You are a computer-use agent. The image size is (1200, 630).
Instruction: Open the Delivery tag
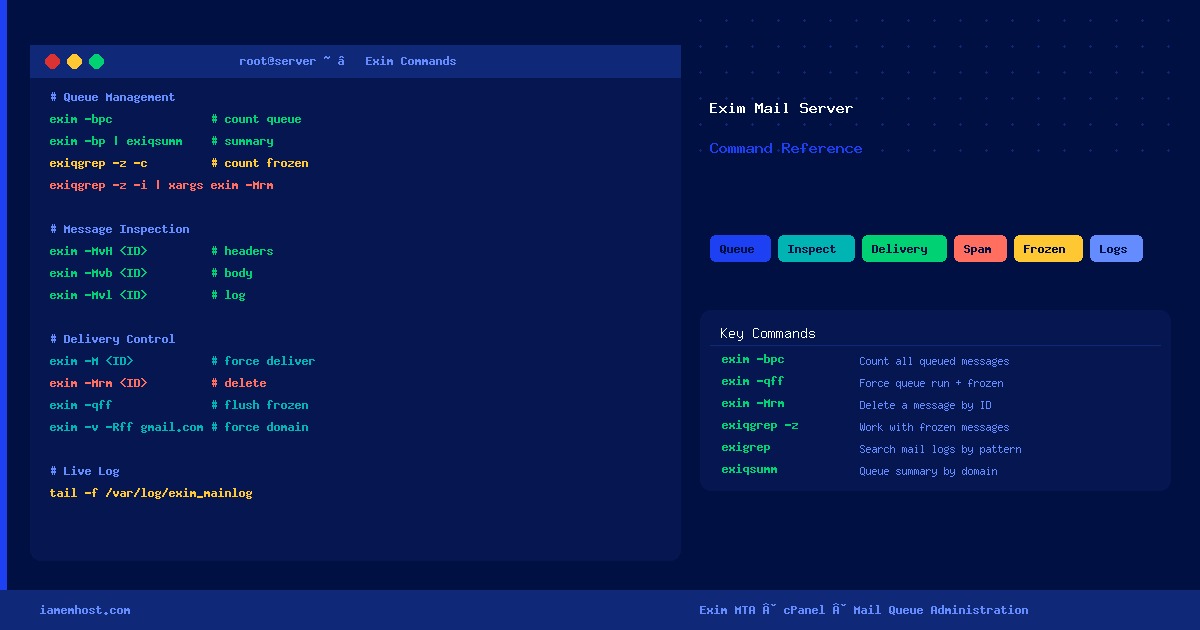[x=904, y=249]
